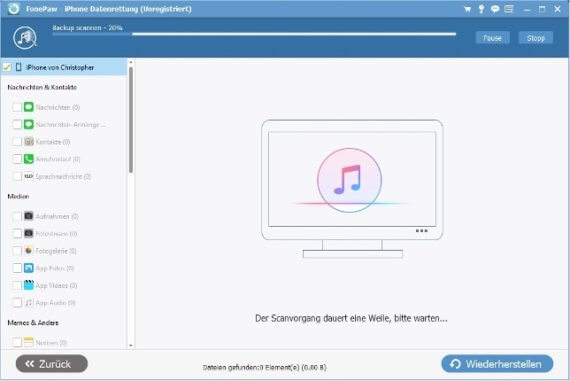Click the Fotogalerie colorful flower icon
The height and width of the screenshot is (381, 570).
point(29,250)
